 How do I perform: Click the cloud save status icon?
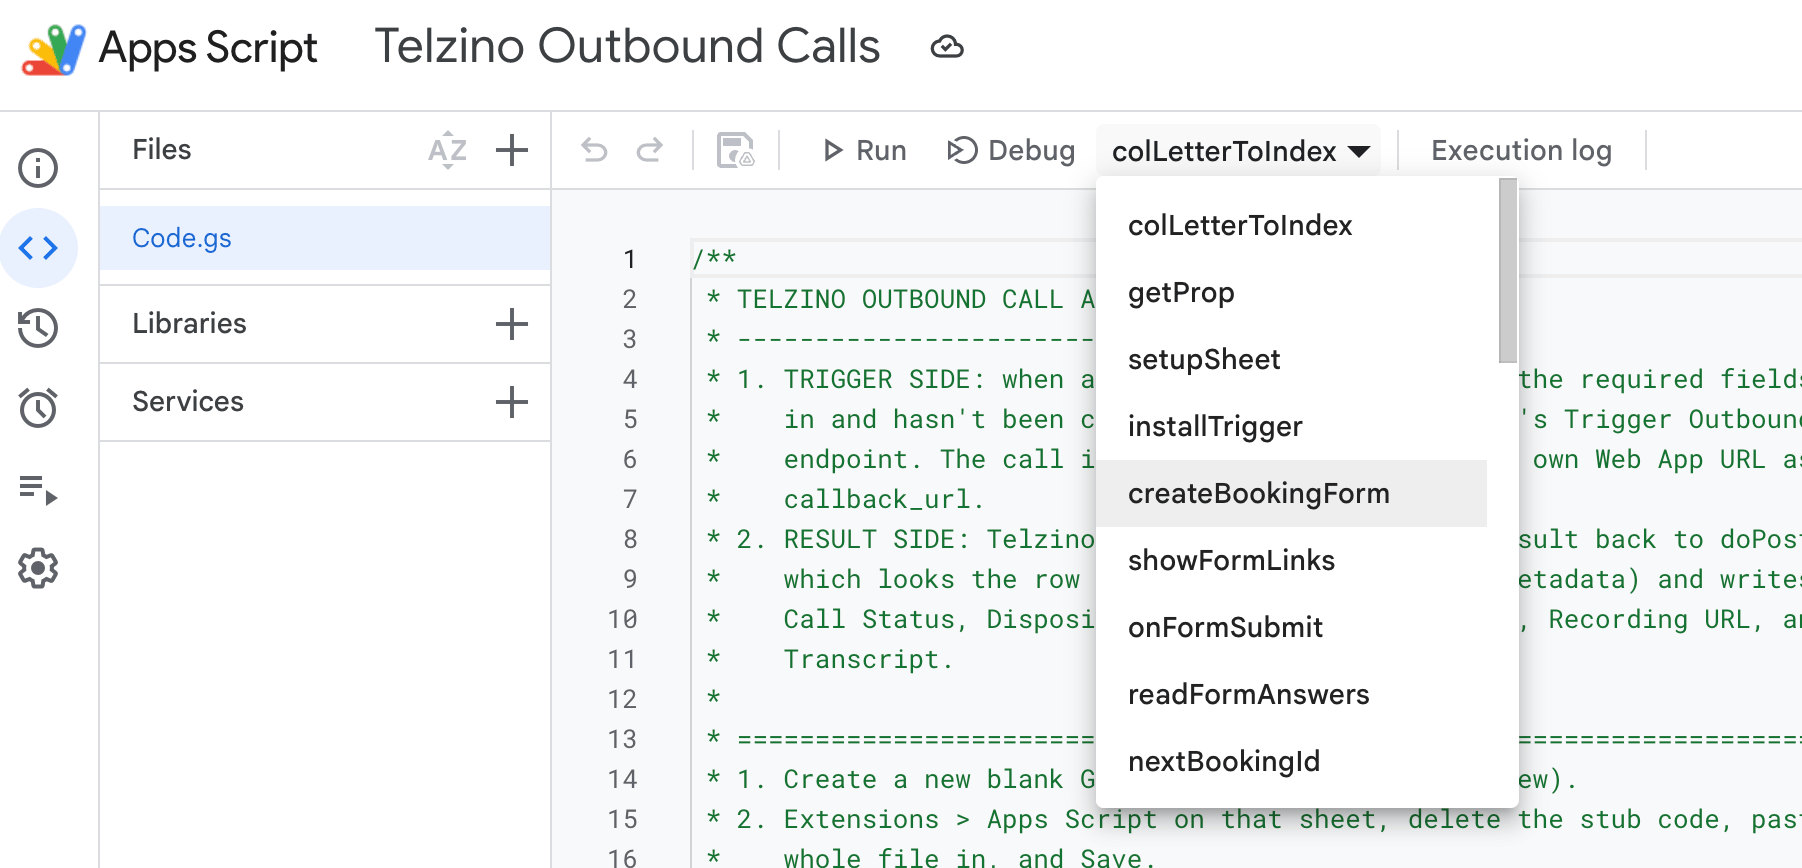point(947,47)
